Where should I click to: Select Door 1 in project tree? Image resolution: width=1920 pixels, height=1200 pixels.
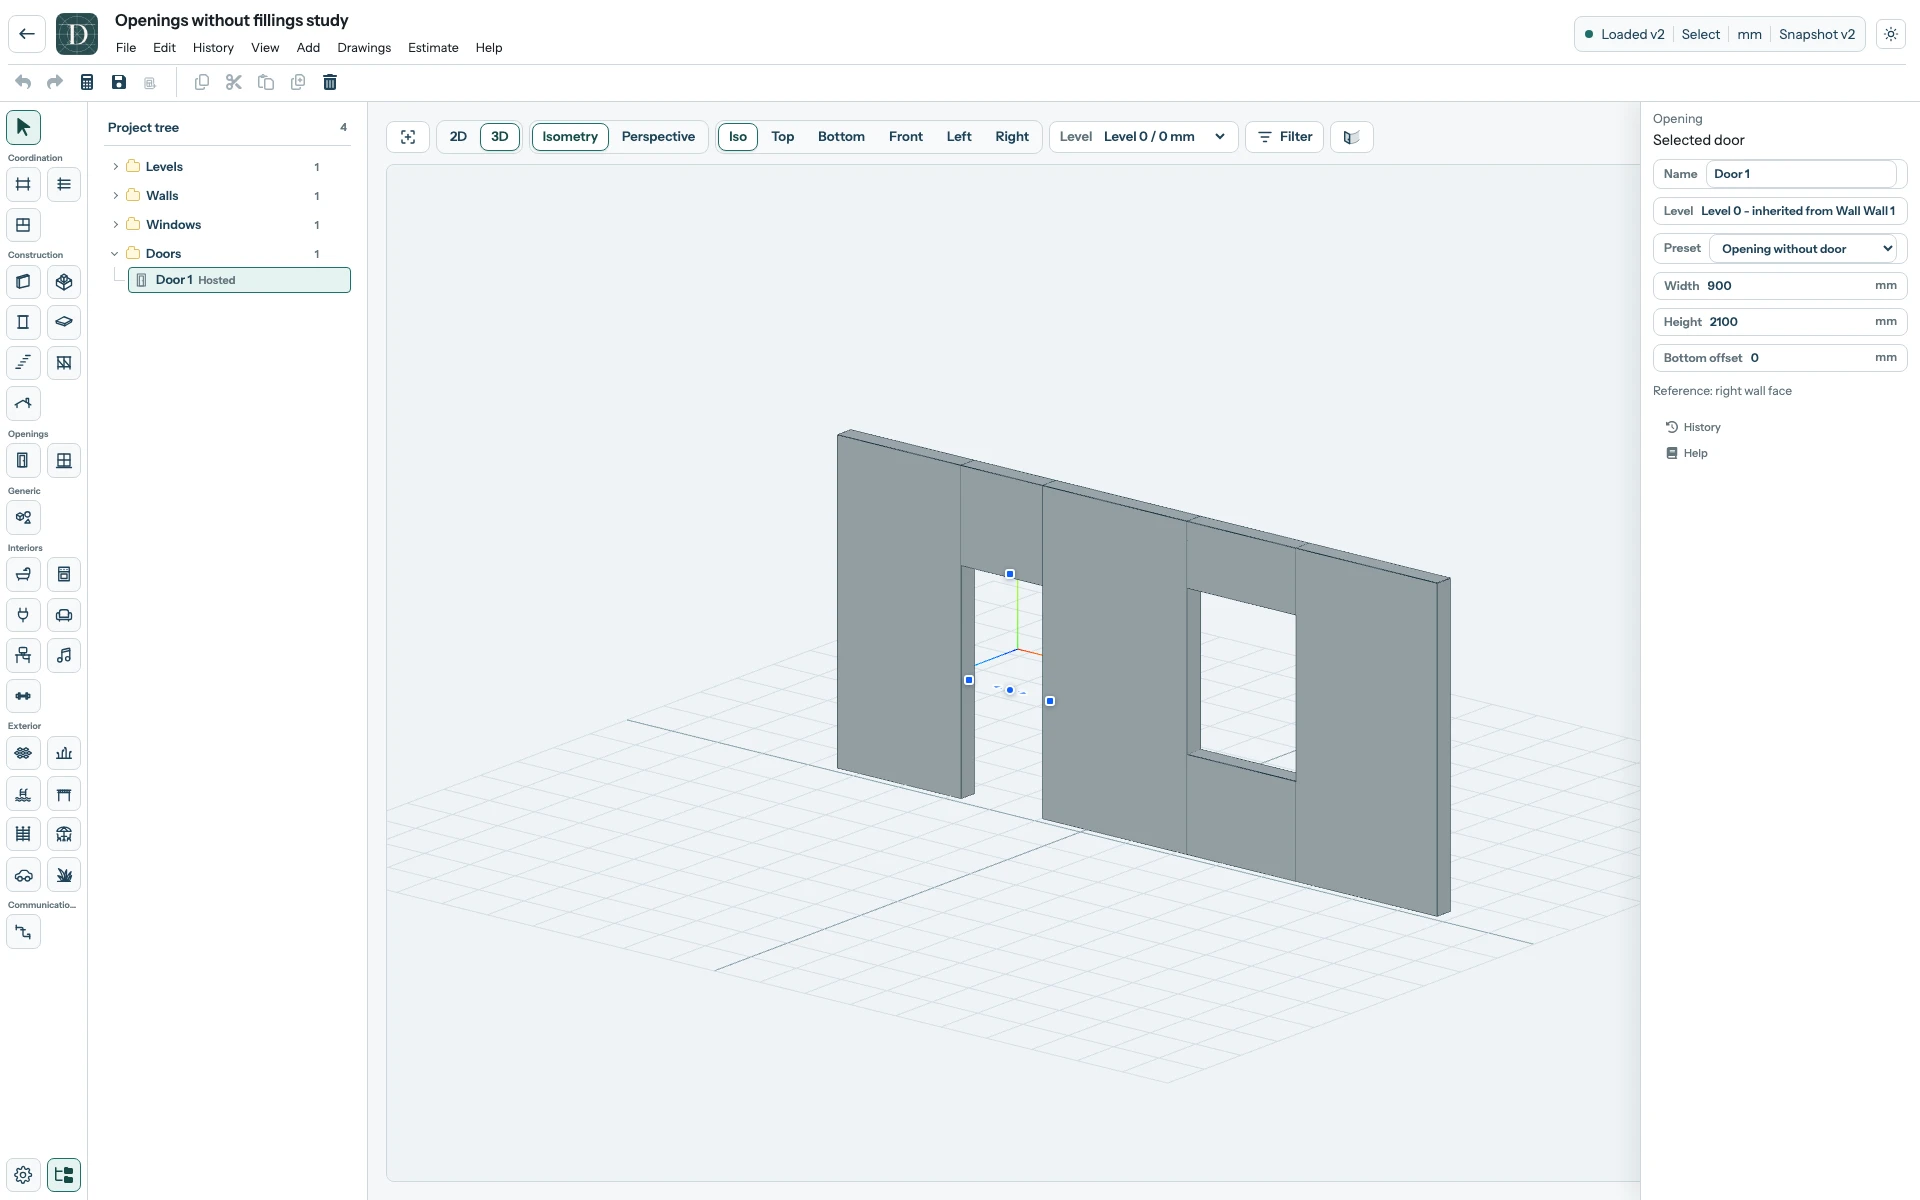pyautogui.click(x=239, y=280)
